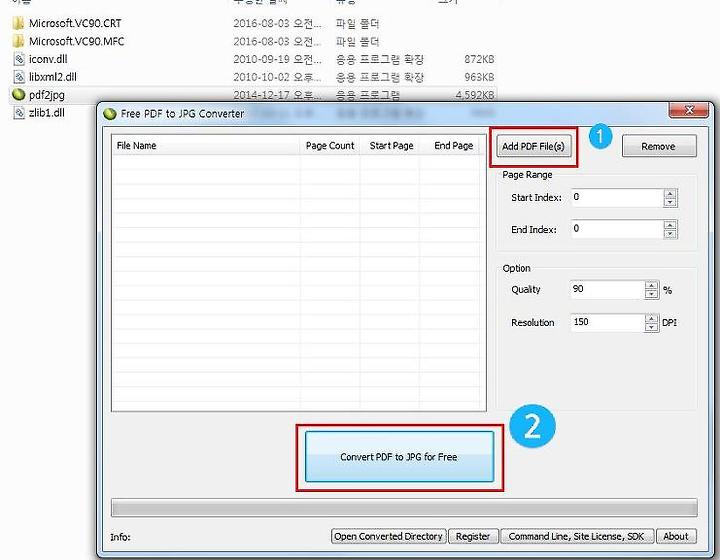Click the converter app icon in title bar
This screenshot has width=720, height=560.
point(110,114)
